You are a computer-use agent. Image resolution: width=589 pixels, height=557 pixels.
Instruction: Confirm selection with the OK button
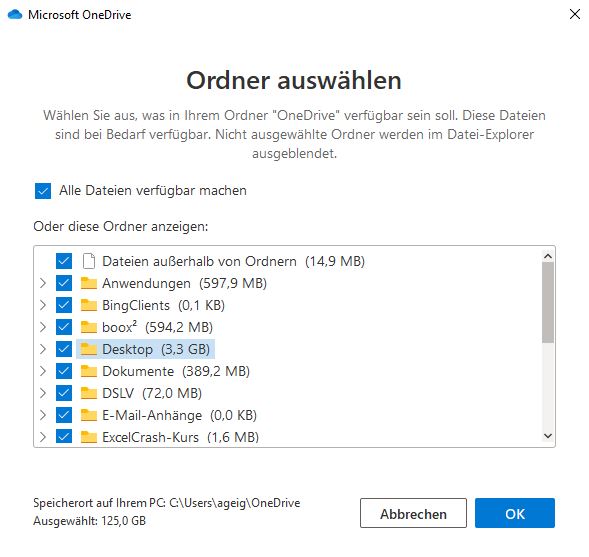[x=515, y=513]
